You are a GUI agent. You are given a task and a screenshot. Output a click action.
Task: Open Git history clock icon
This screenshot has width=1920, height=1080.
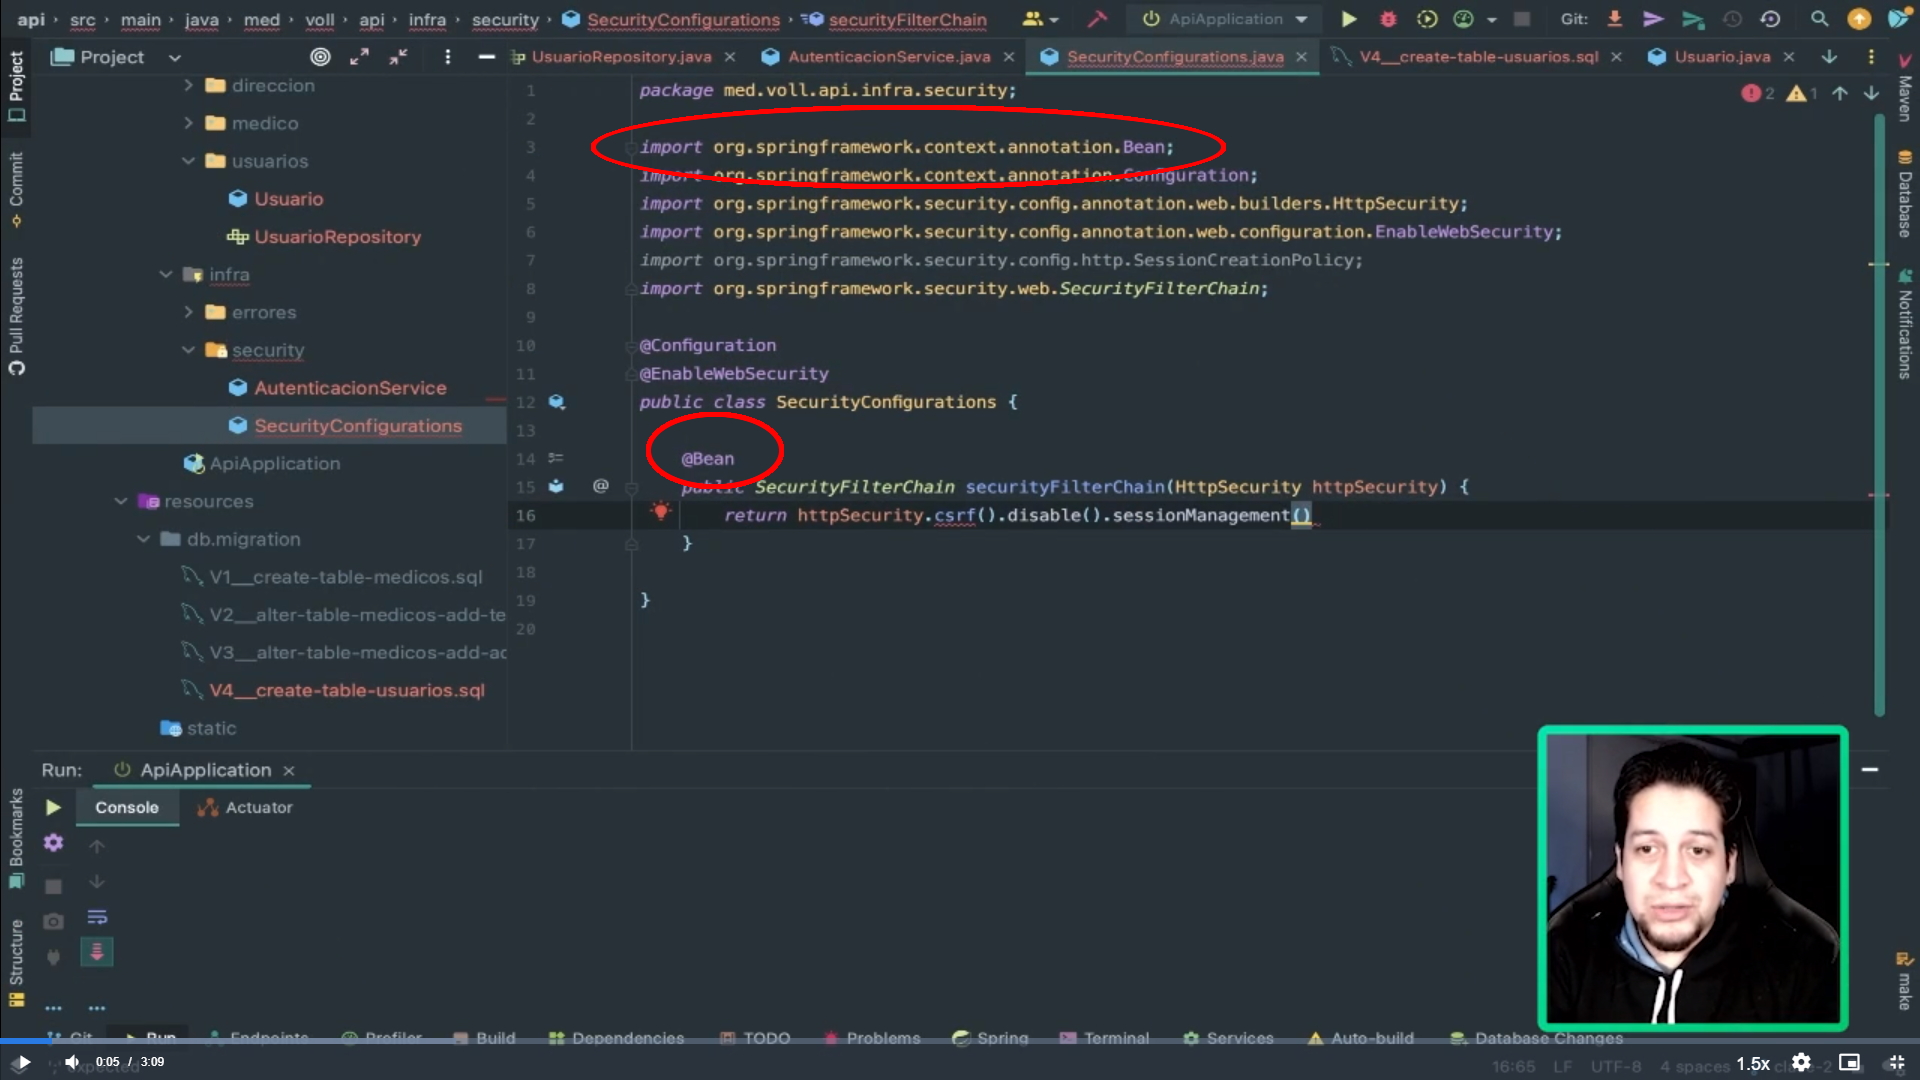click(x=1732, y=19)
